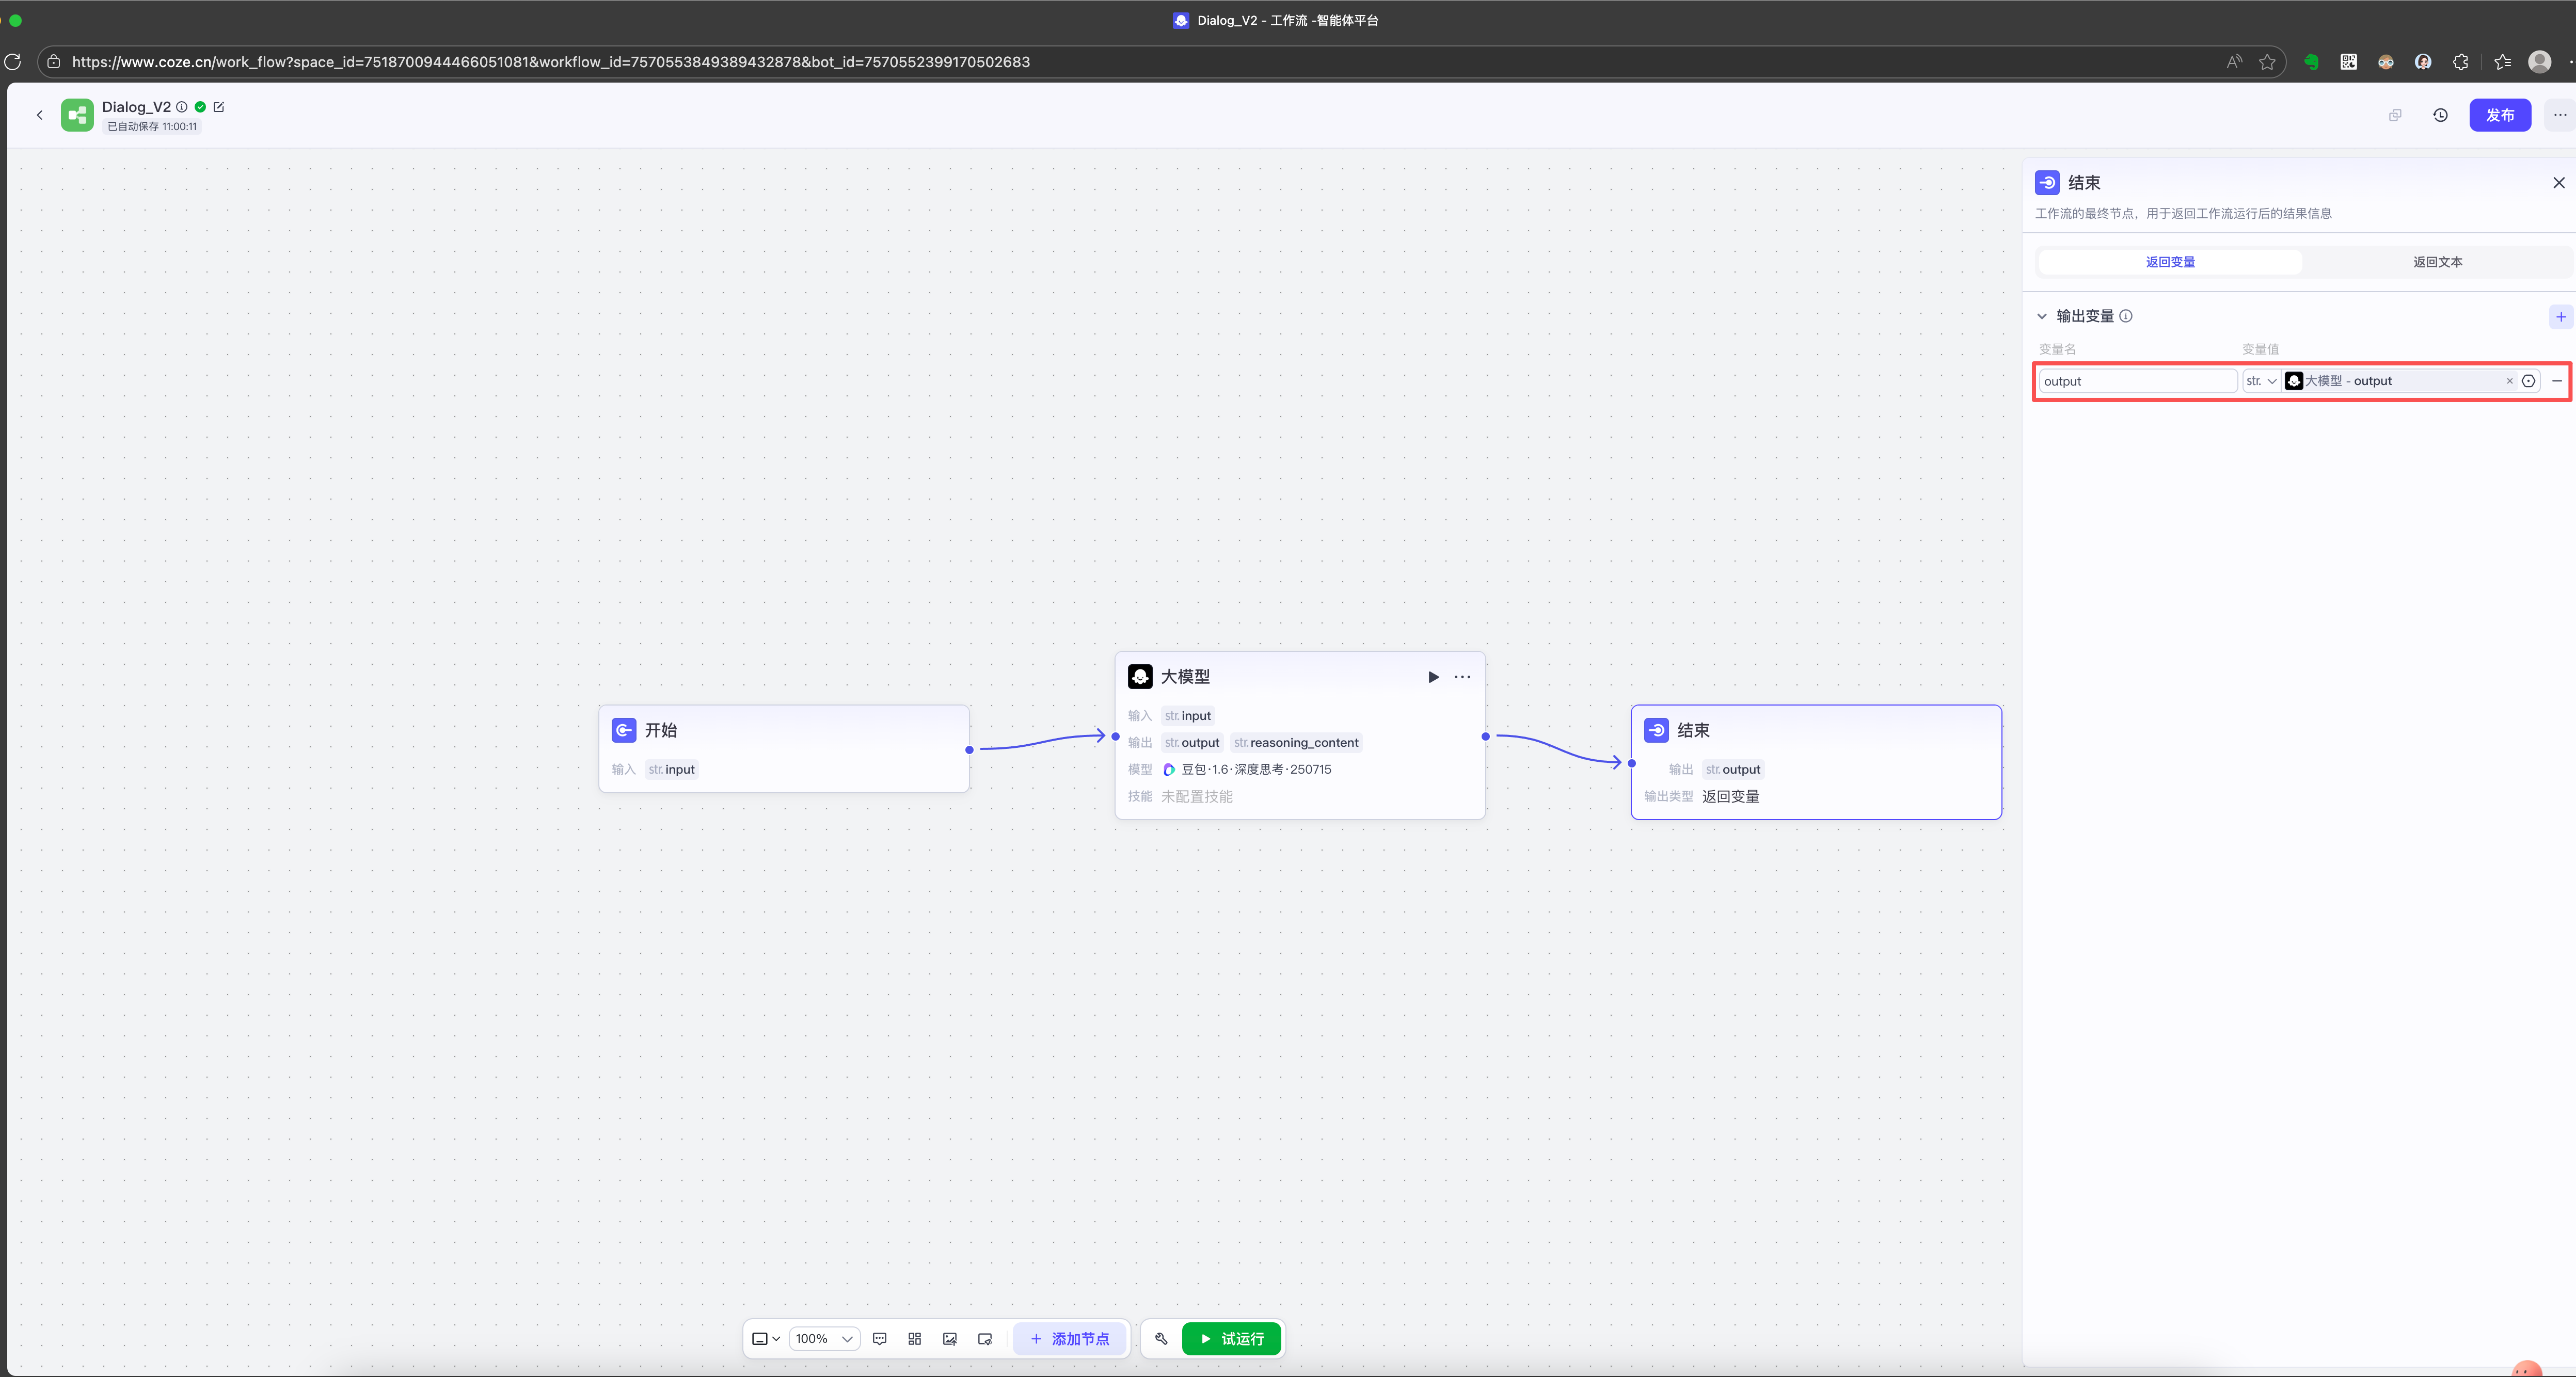This screenshot has width=2576, height=1377.
Task: Open the 大模型 node three-dot menu
Action: click(x=1462, y=677)
